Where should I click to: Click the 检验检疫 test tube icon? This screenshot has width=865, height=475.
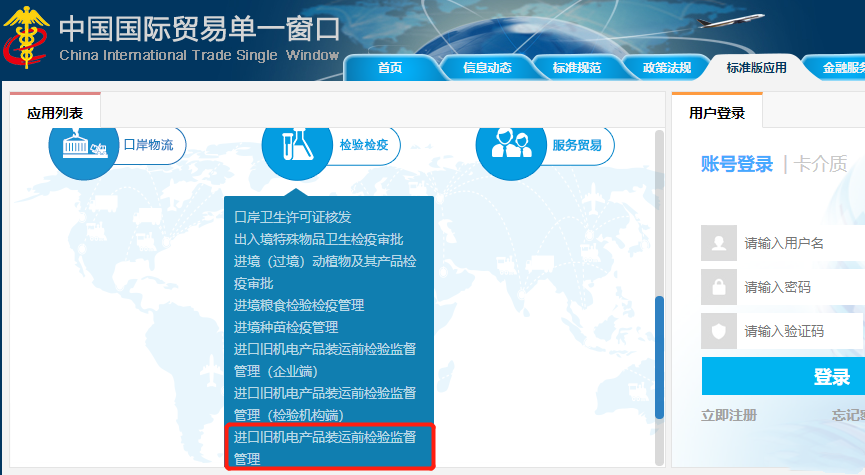[297, 147]
